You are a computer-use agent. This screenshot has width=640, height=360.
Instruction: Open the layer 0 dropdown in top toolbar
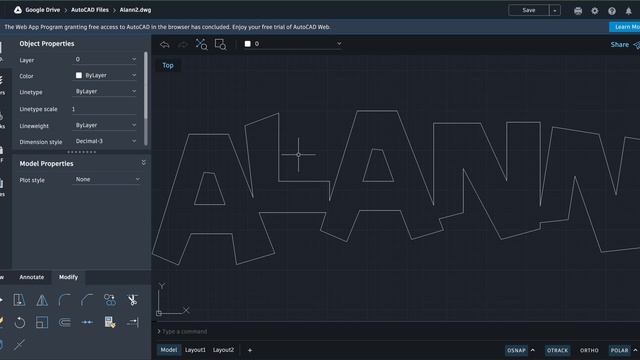(x=293, y=44)
